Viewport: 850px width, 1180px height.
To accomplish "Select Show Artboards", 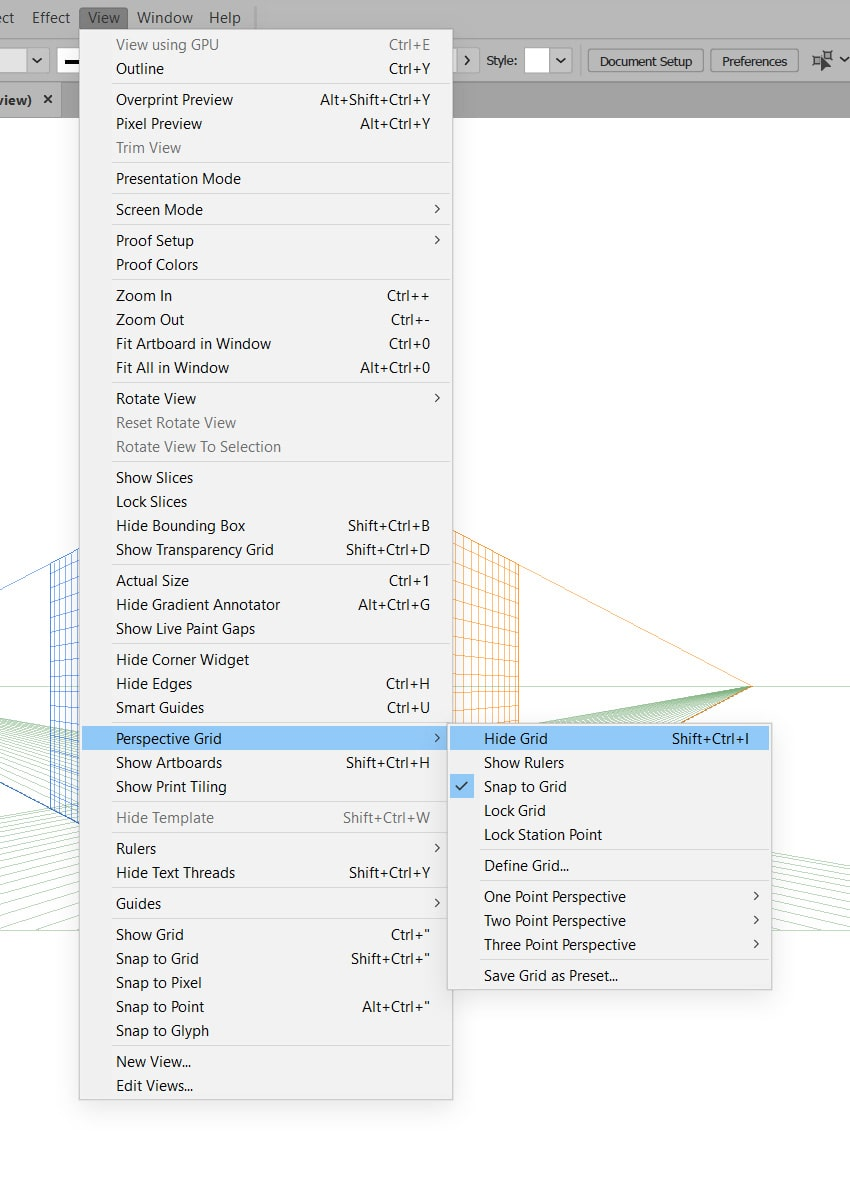I will (x=266, y=762).
